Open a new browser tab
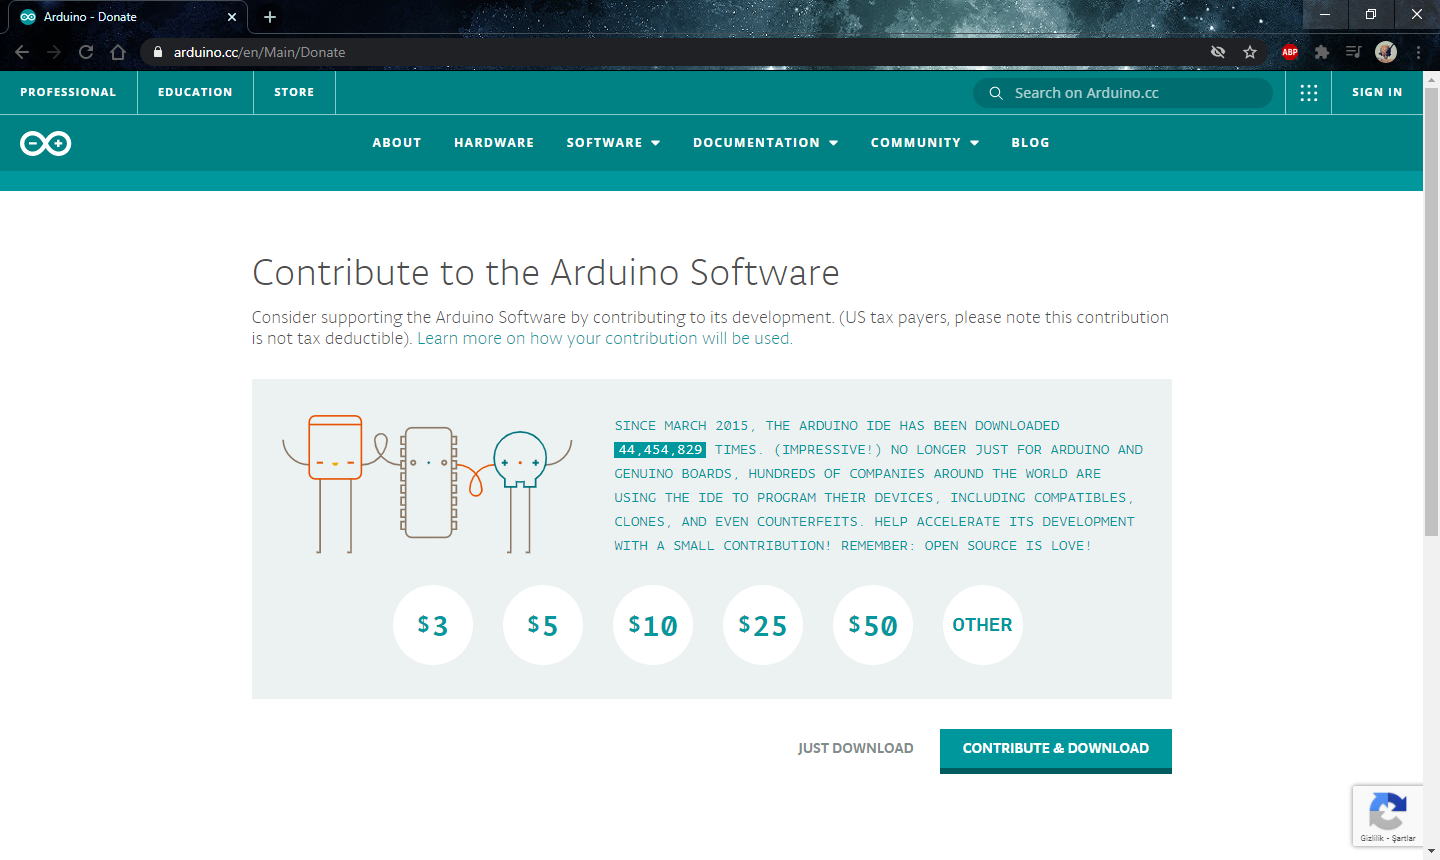 click(x=270, y=17)
